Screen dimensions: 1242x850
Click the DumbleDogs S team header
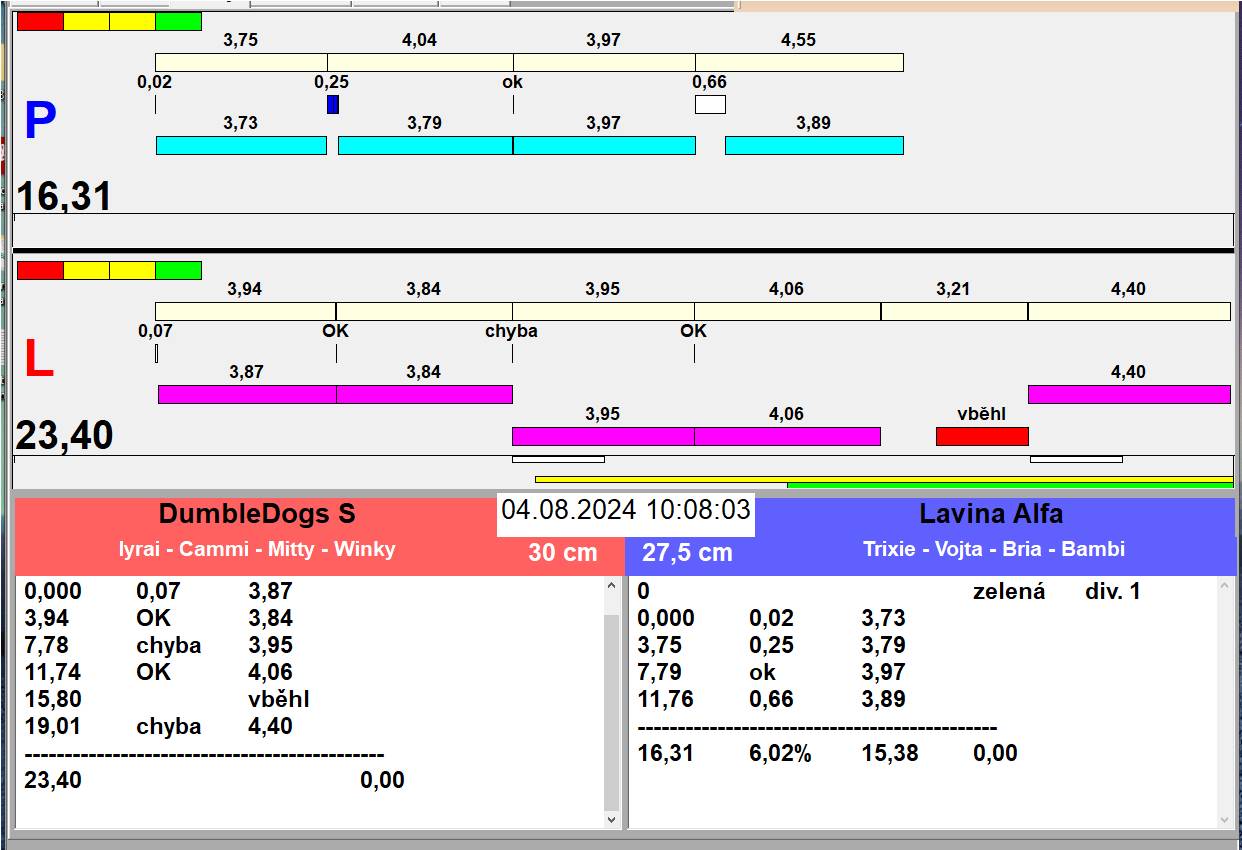(x=257, y=515)
